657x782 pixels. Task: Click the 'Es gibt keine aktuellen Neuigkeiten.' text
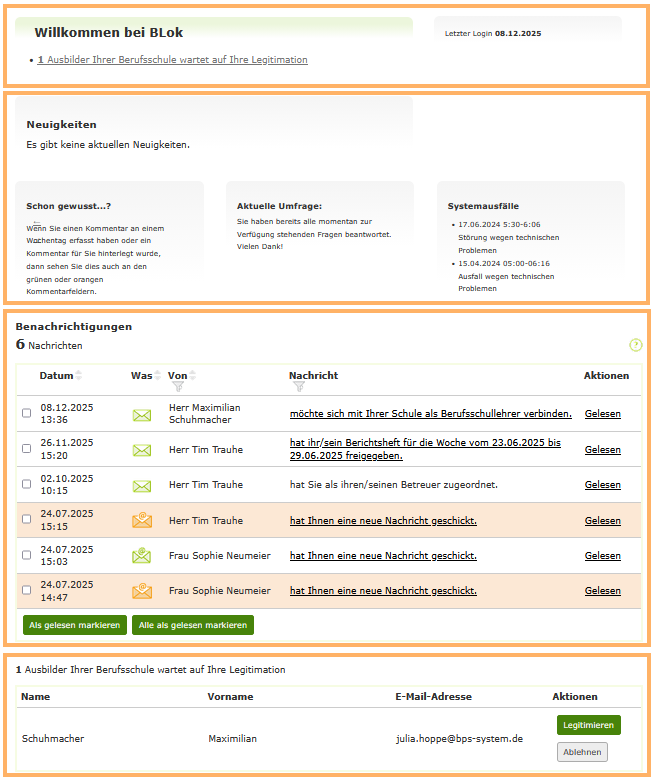pyautogui.click(x=108, y=145)
